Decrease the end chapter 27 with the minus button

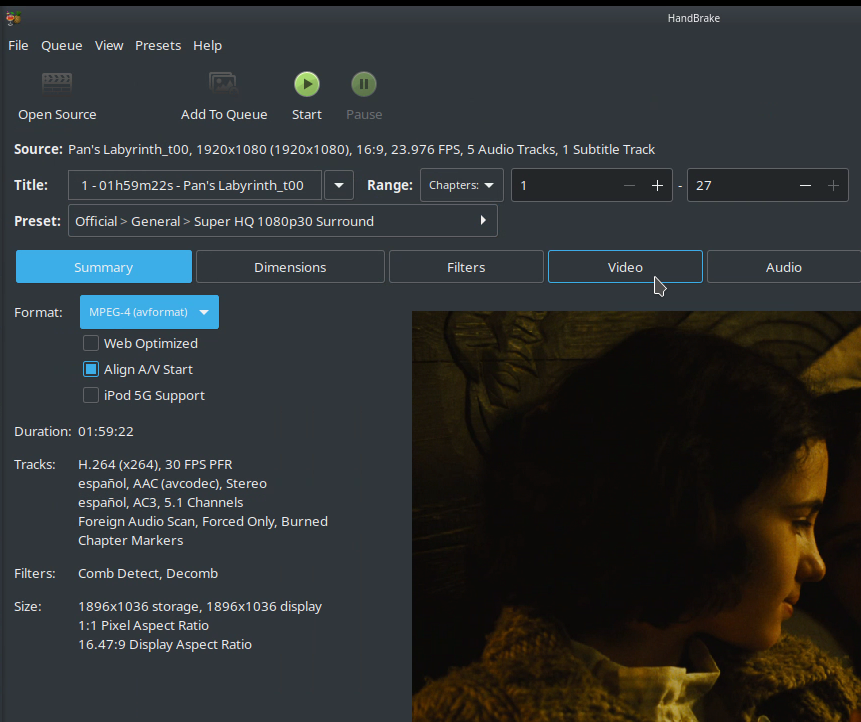[805, 186]
